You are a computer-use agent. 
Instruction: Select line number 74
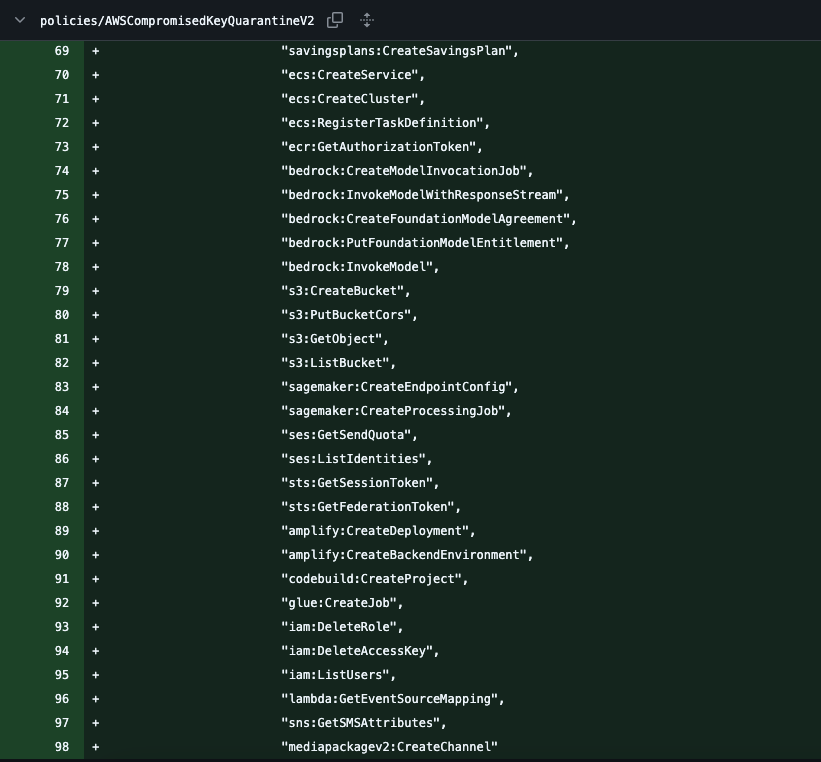click(x=62, y=171)
